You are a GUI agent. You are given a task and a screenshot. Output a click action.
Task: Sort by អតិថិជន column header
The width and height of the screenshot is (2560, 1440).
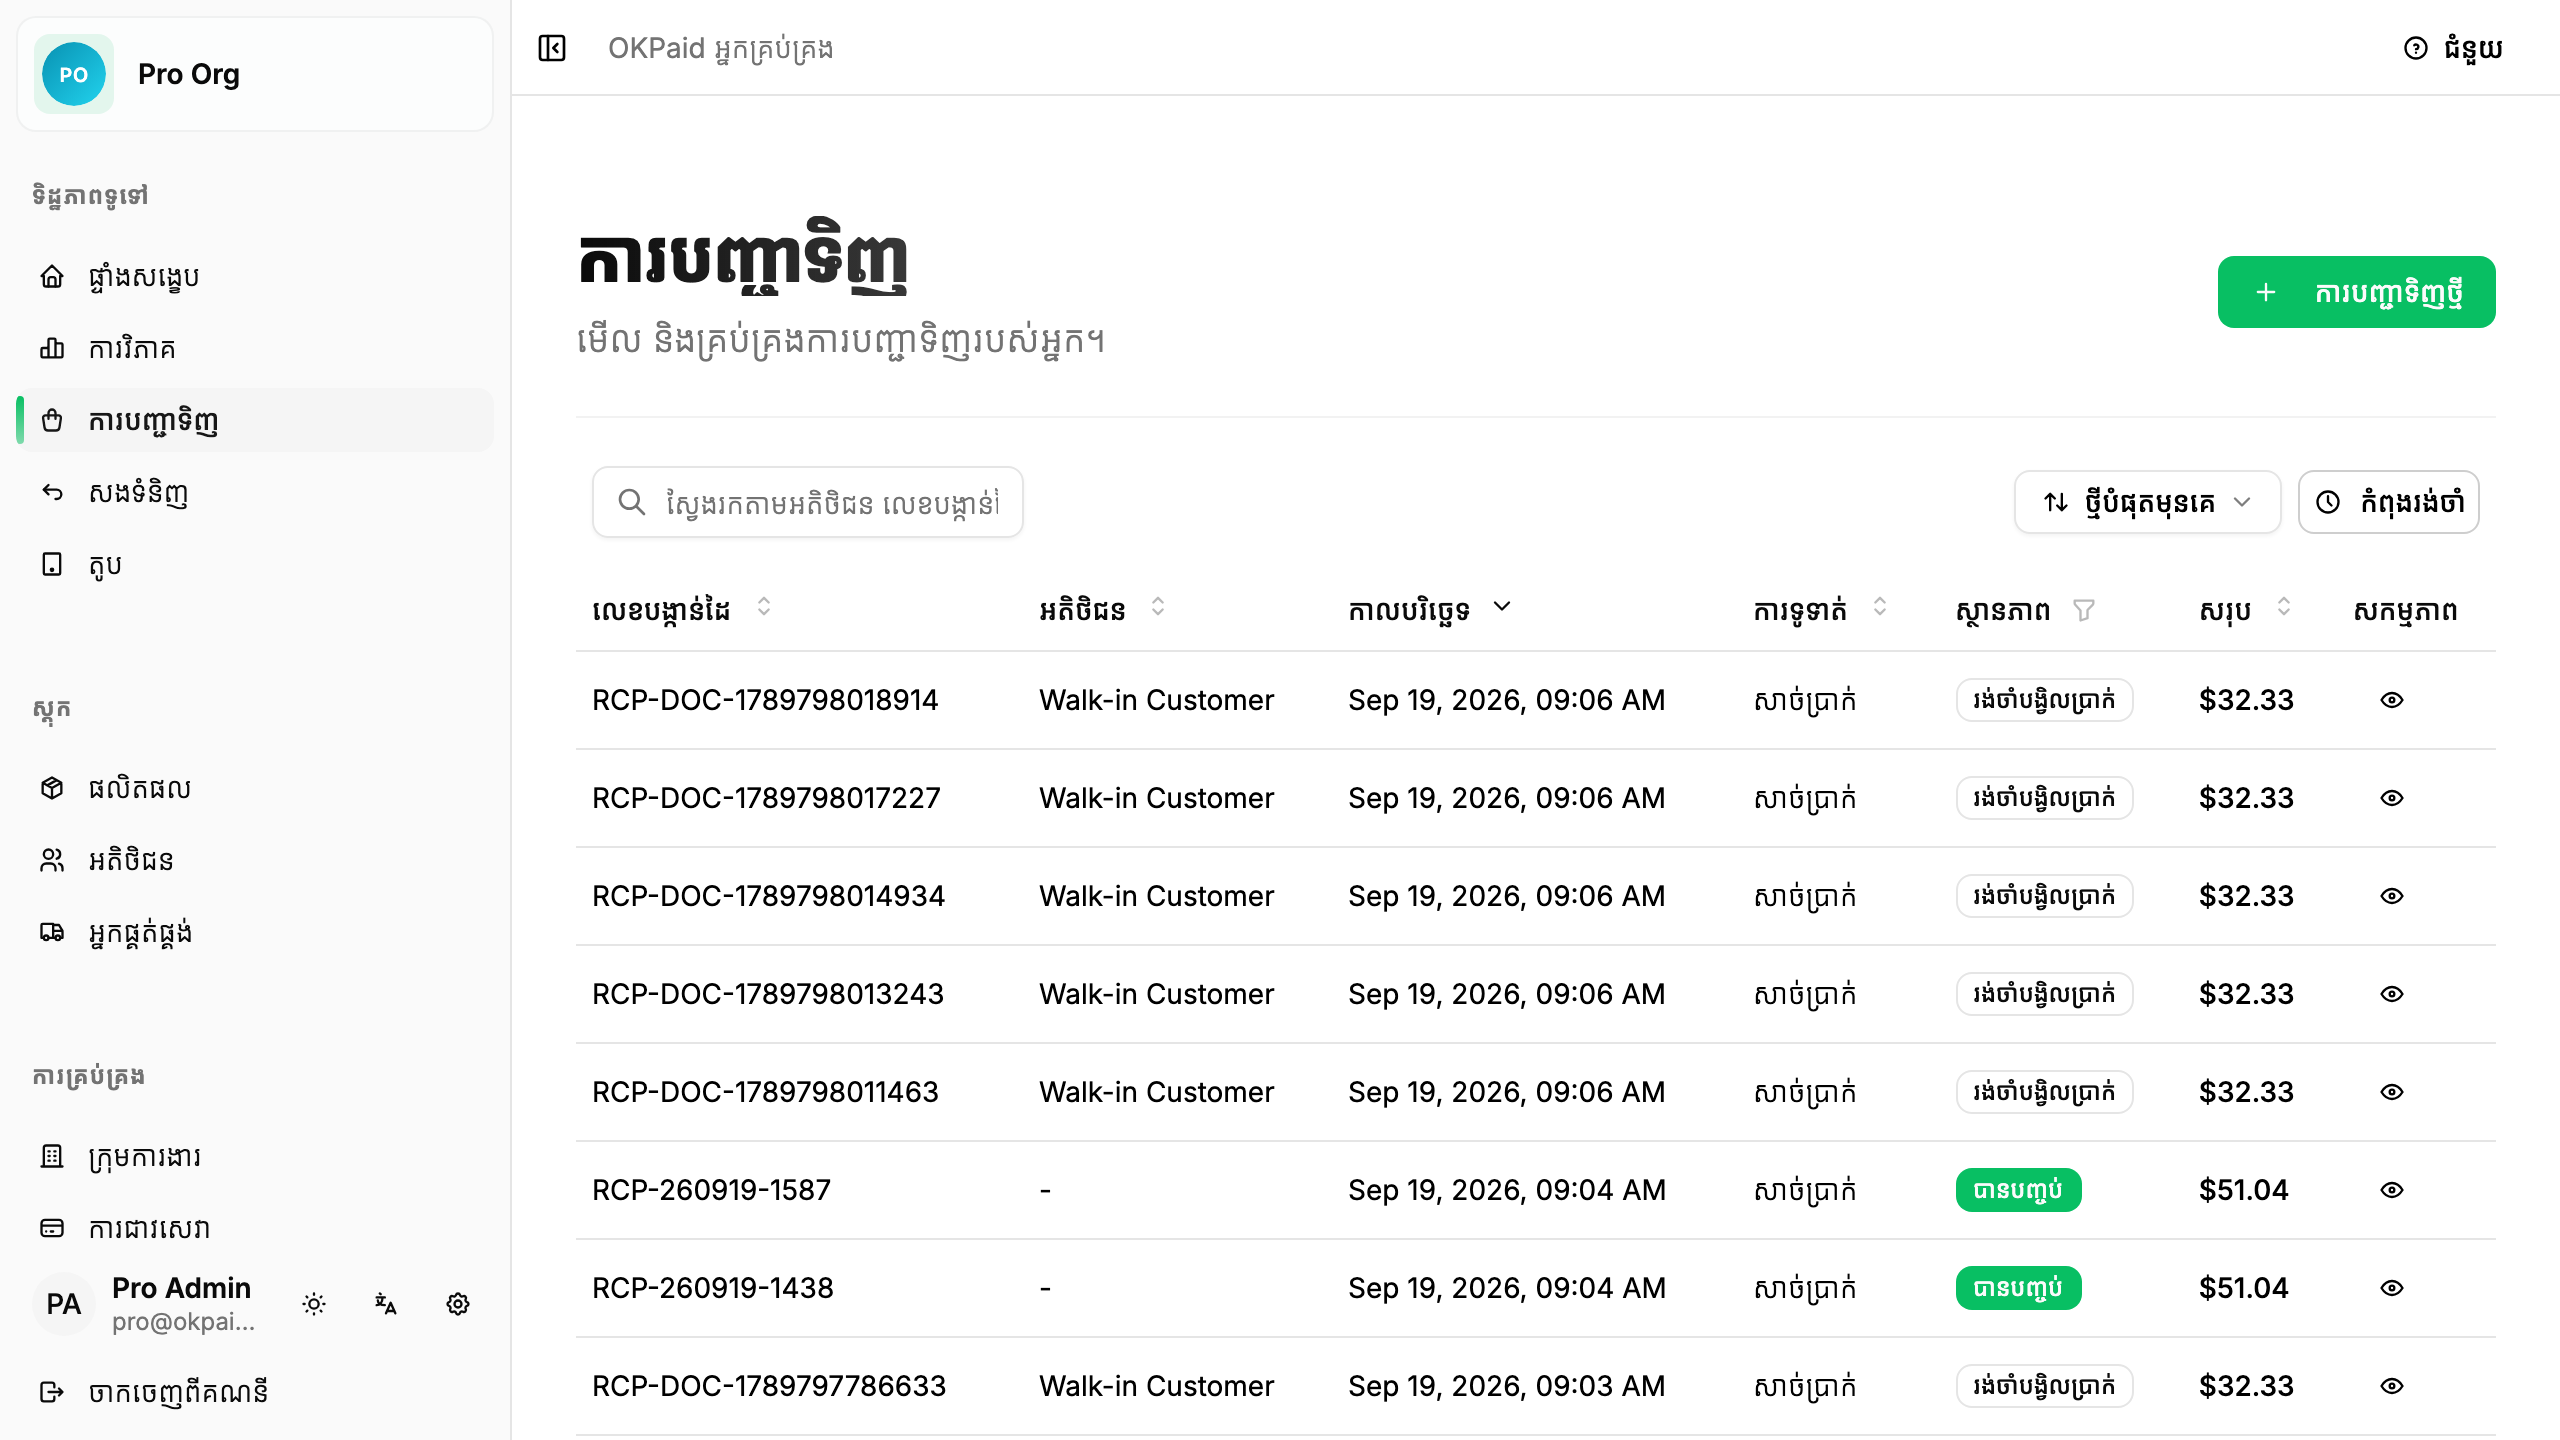(1102, 609)
